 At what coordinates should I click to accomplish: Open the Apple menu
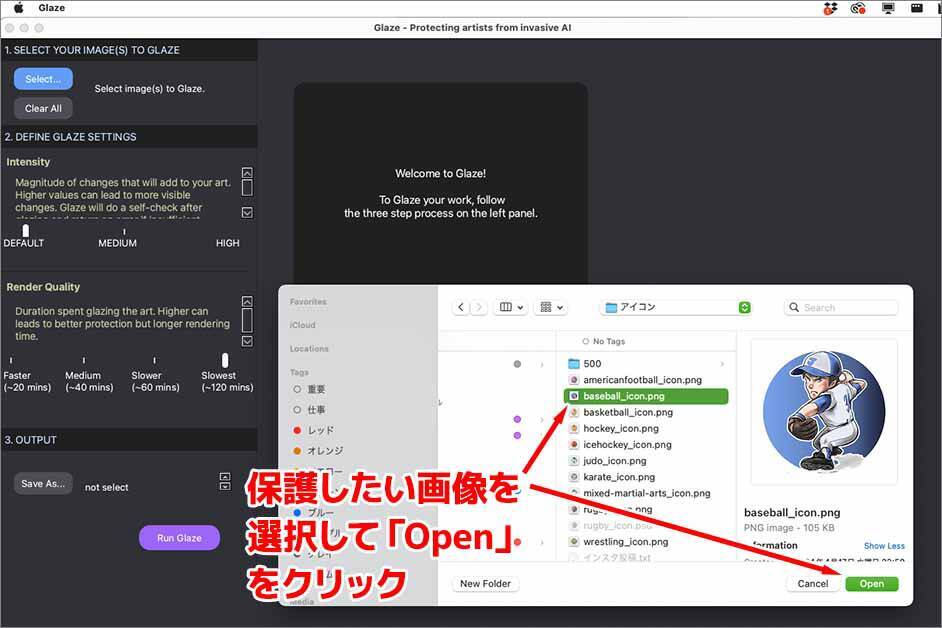(x=18, y=8)
